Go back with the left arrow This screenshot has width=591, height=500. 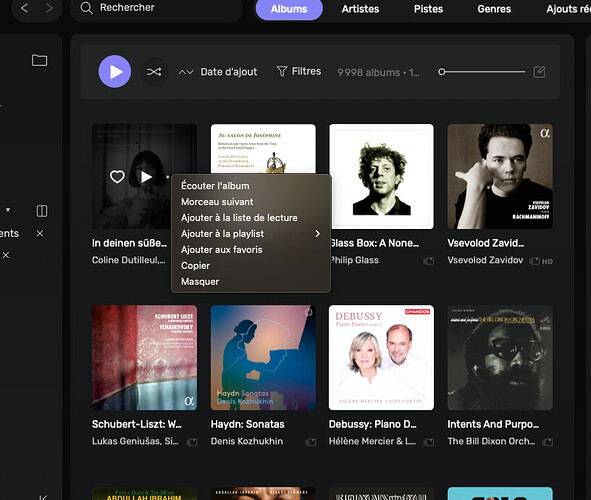click(24, 8)
